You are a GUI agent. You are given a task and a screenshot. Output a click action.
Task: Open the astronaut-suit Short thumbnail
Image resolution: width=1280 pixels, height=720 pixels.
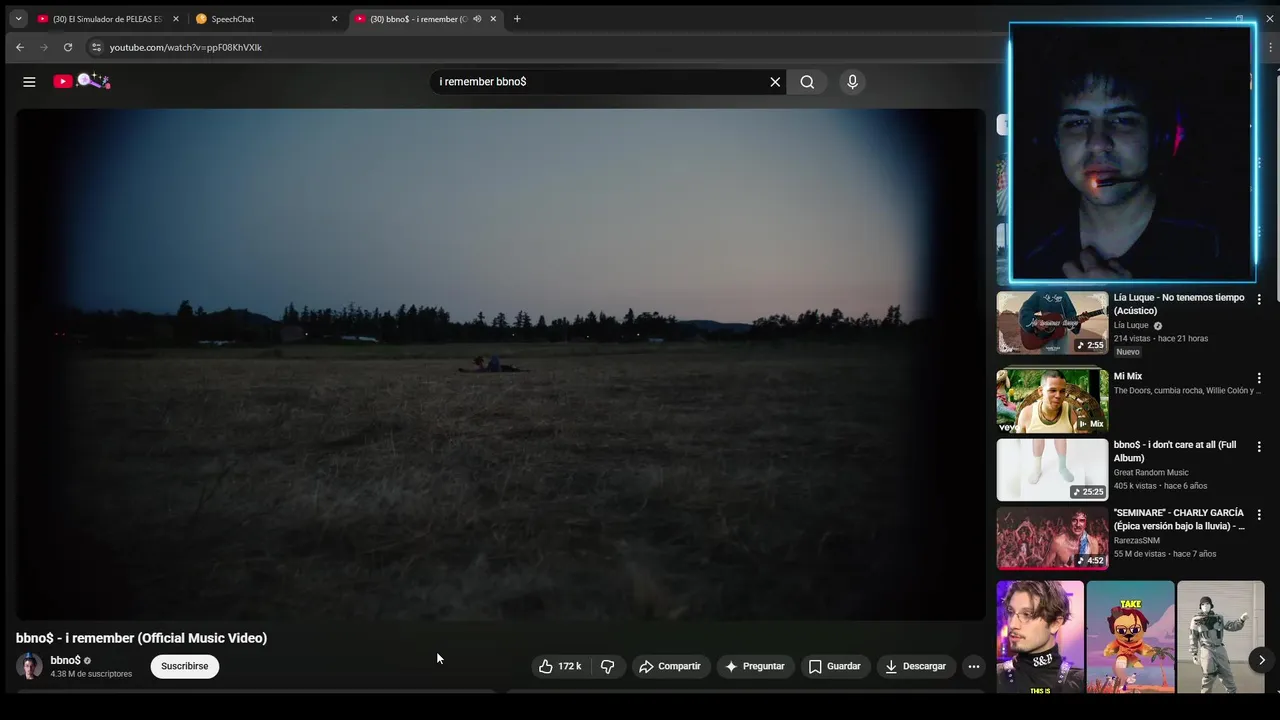[1221, 636]
